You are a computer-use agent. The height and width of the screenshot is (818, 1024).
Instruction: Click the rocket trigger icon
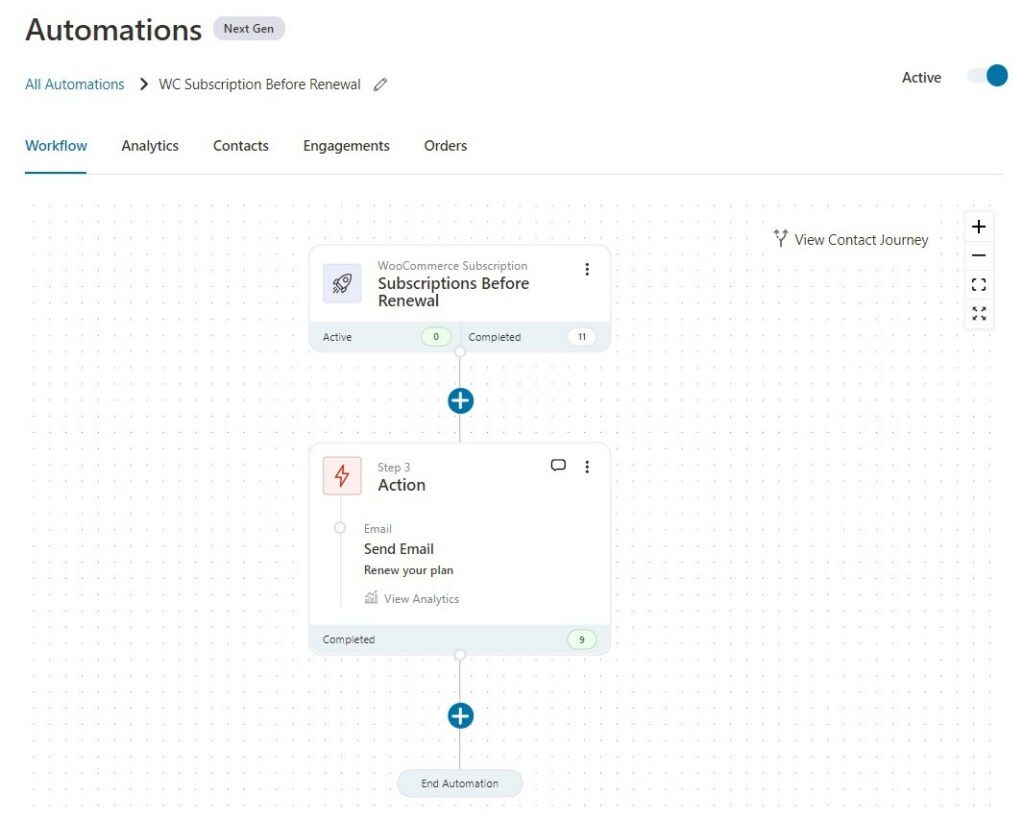click(x=342, y=283)
